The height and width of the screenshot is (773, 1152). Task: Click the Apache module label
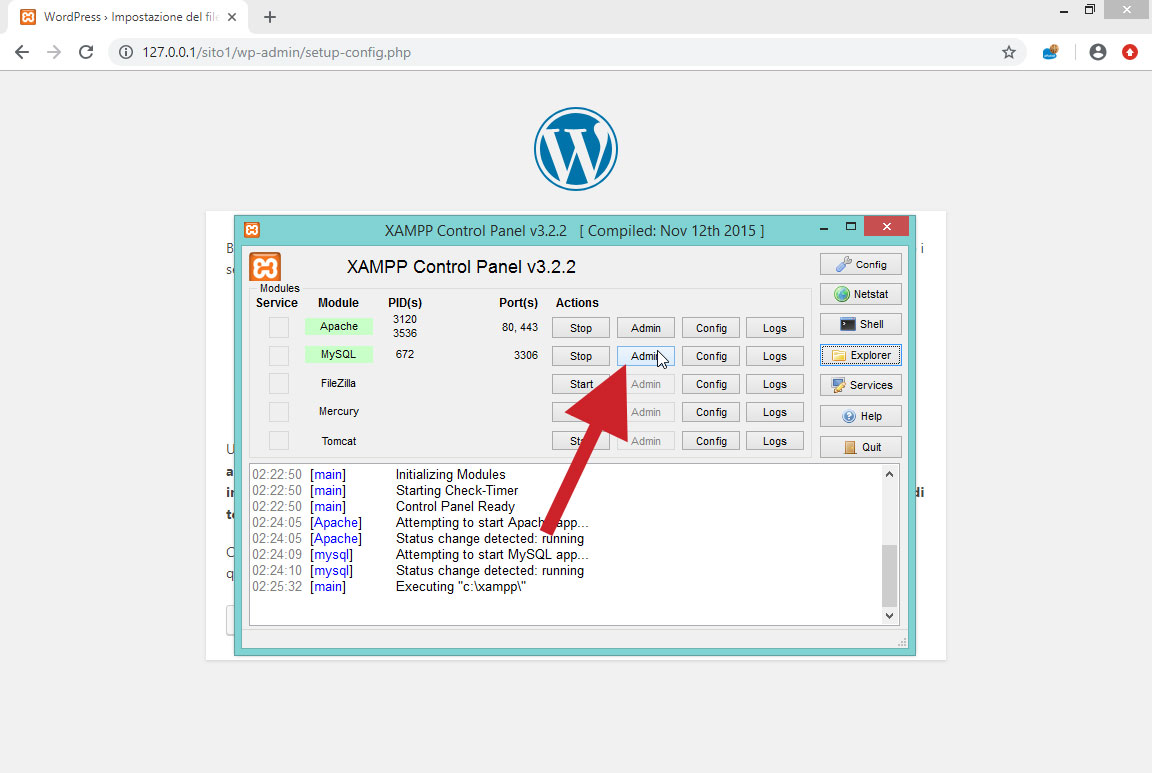(339, 326)
